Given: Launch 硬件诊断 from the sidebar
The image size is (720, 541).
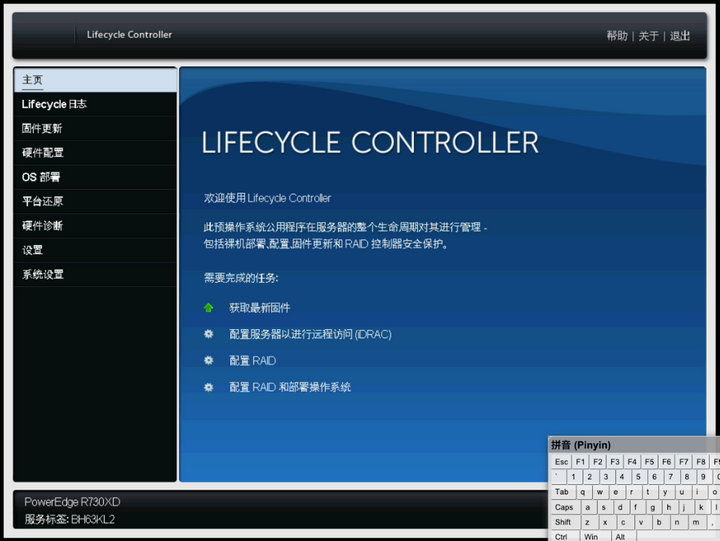Looking at the screenshot, I should (x=42, y=226).
